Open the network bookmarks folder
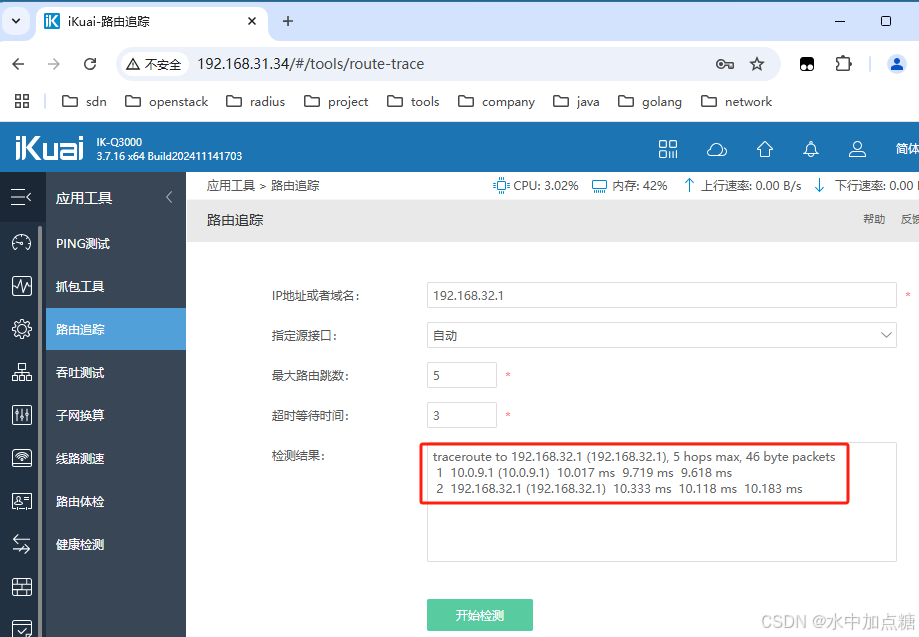 [736, 101]
